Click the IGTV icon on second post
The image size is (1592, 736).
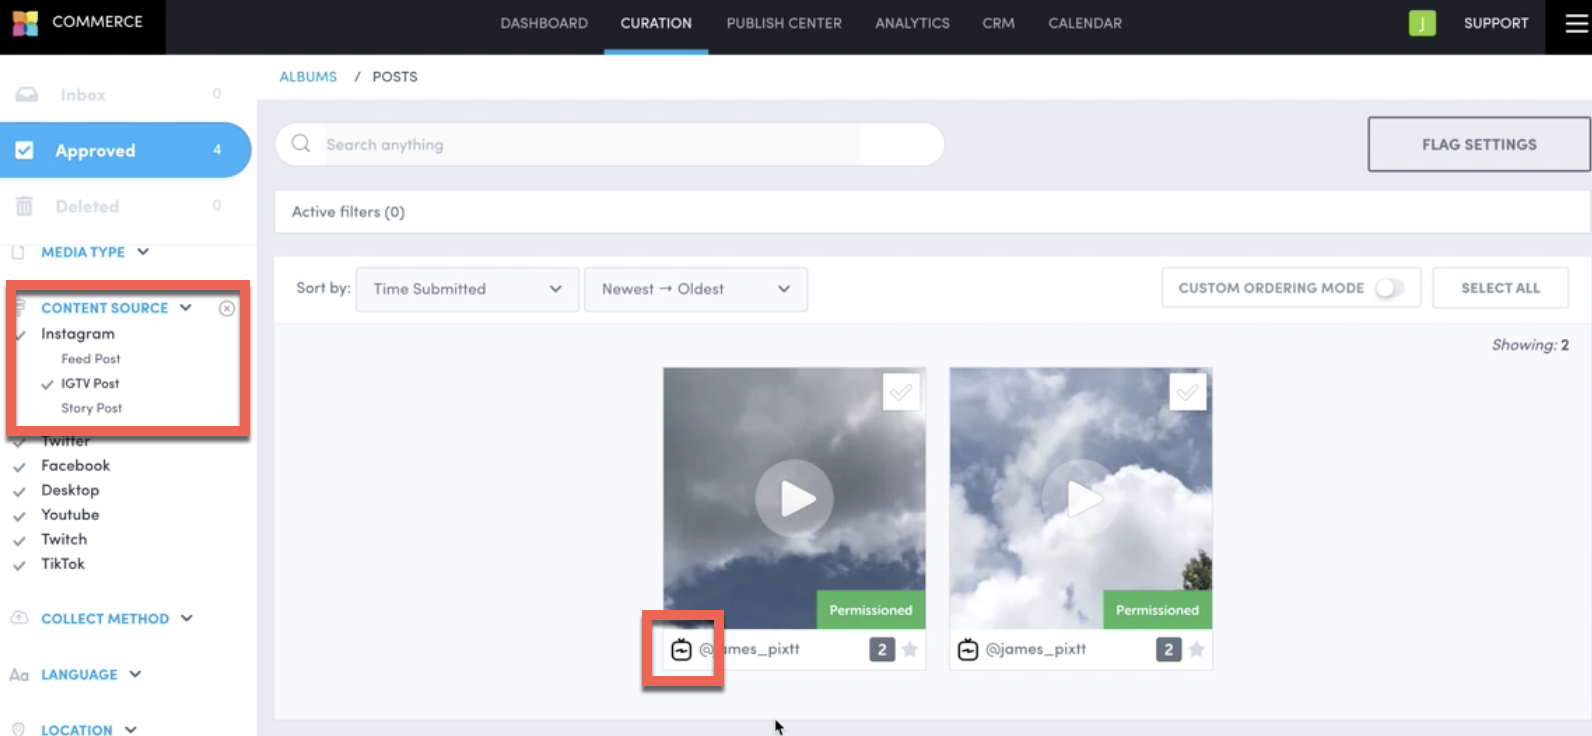click(967, 650)
